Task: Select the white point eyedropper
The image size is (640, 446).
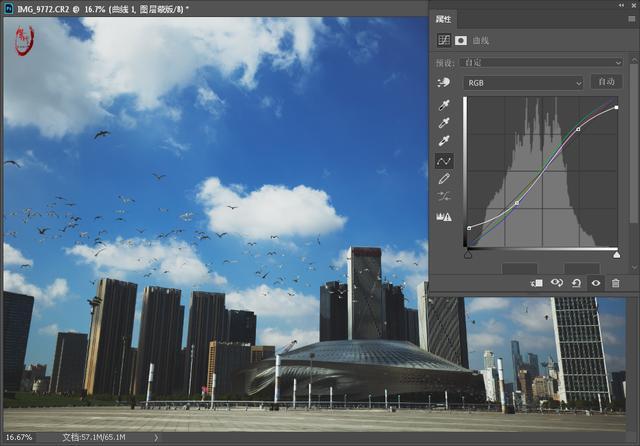Action: pos(445,142)
